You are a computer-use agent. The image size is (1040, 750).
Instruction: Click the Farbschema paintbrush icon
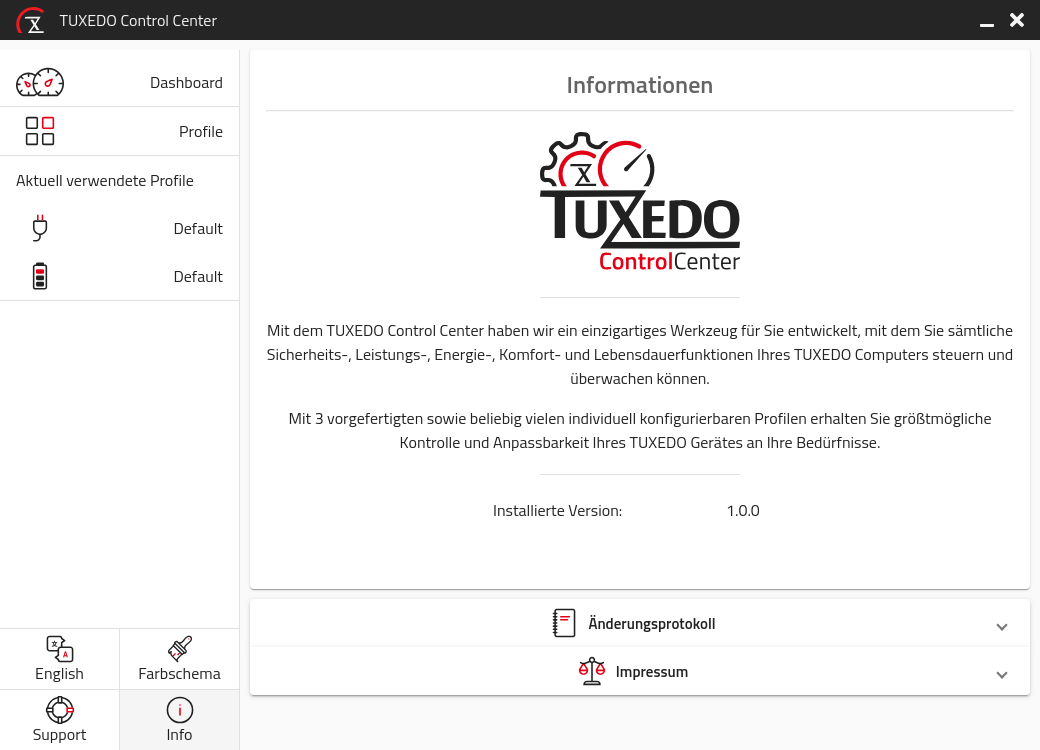tap(180, 649)
